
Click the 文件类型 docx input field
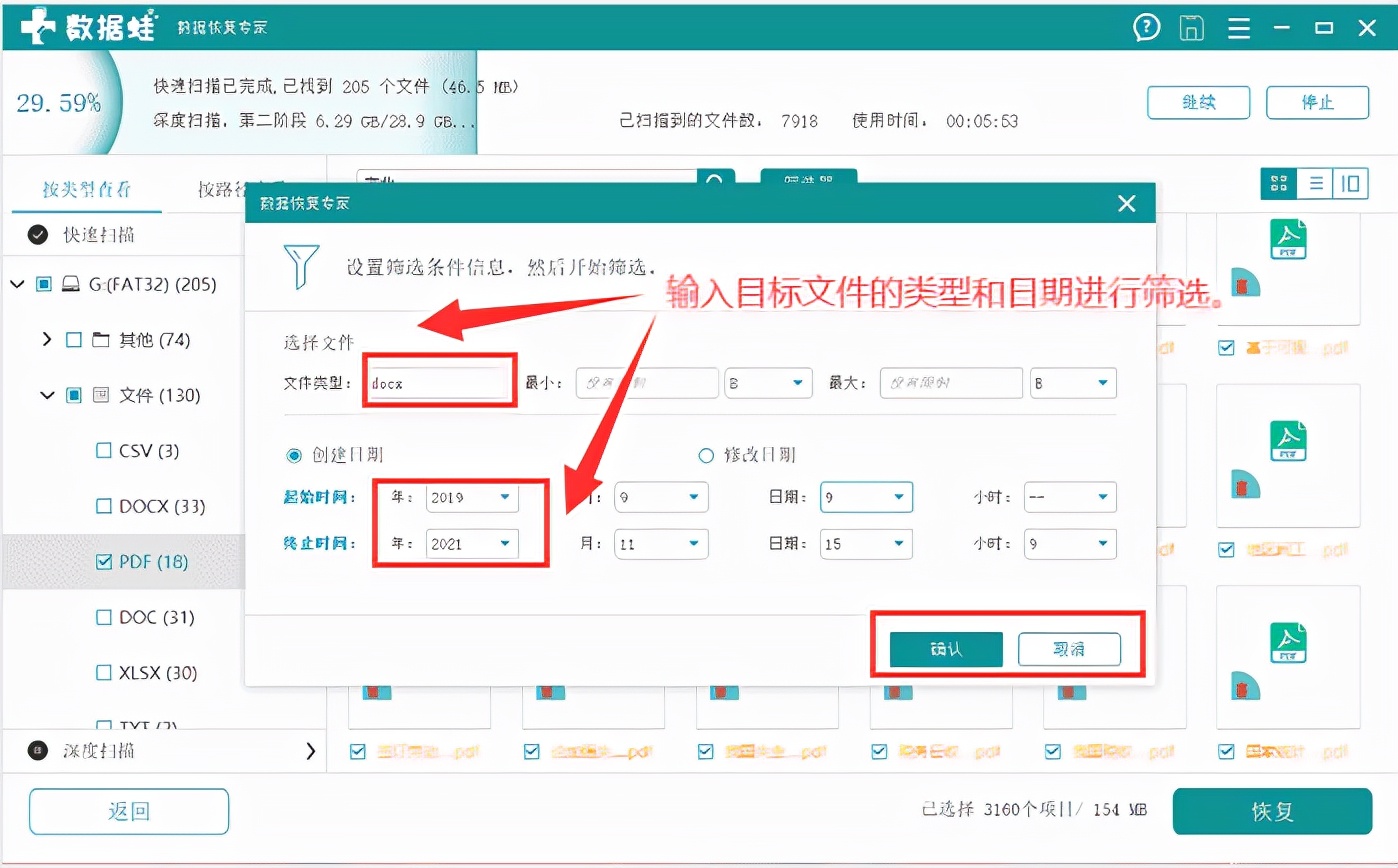click(x=438, y=383)
